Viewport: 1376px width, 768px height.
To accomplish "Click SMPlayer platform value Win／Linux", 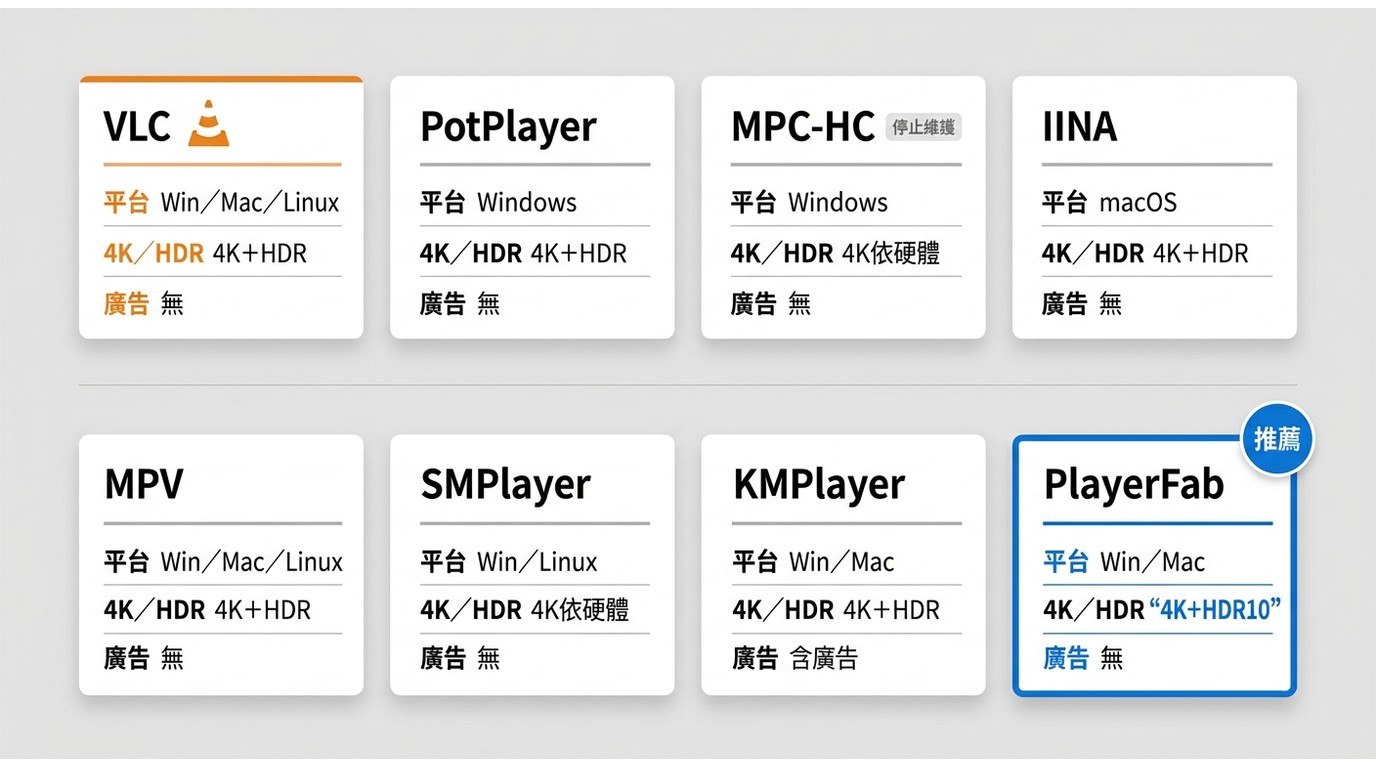I will [x=537, y=562].
